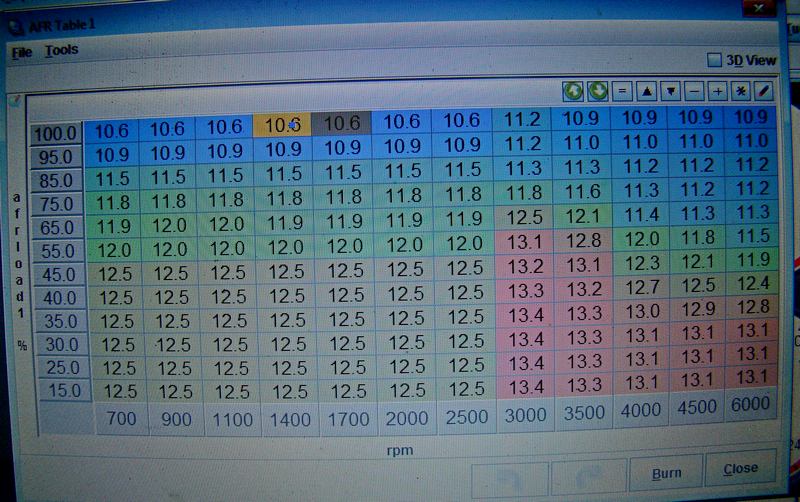Image resolution: width=800 pixels, height=502 pixels.
Task: Click the asterisk multiply icon
Action: (741, 91)
